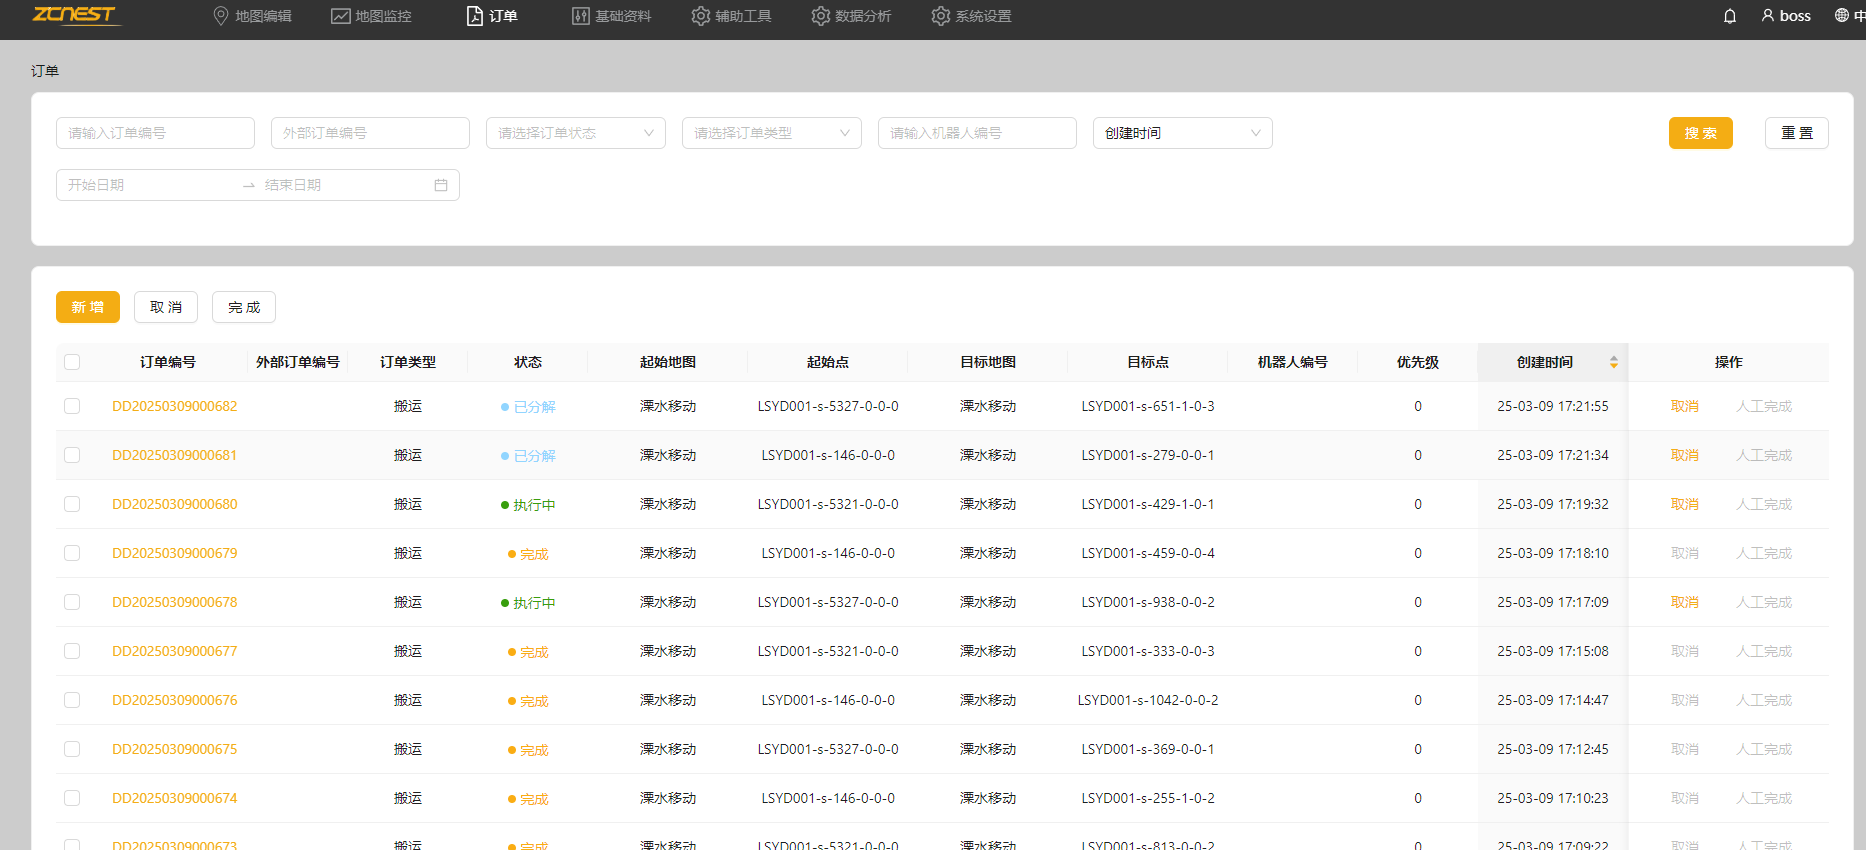The image size is (1866, 850).
Task: Open order link DD20250309000680
Action: click(x=175, y=504)
